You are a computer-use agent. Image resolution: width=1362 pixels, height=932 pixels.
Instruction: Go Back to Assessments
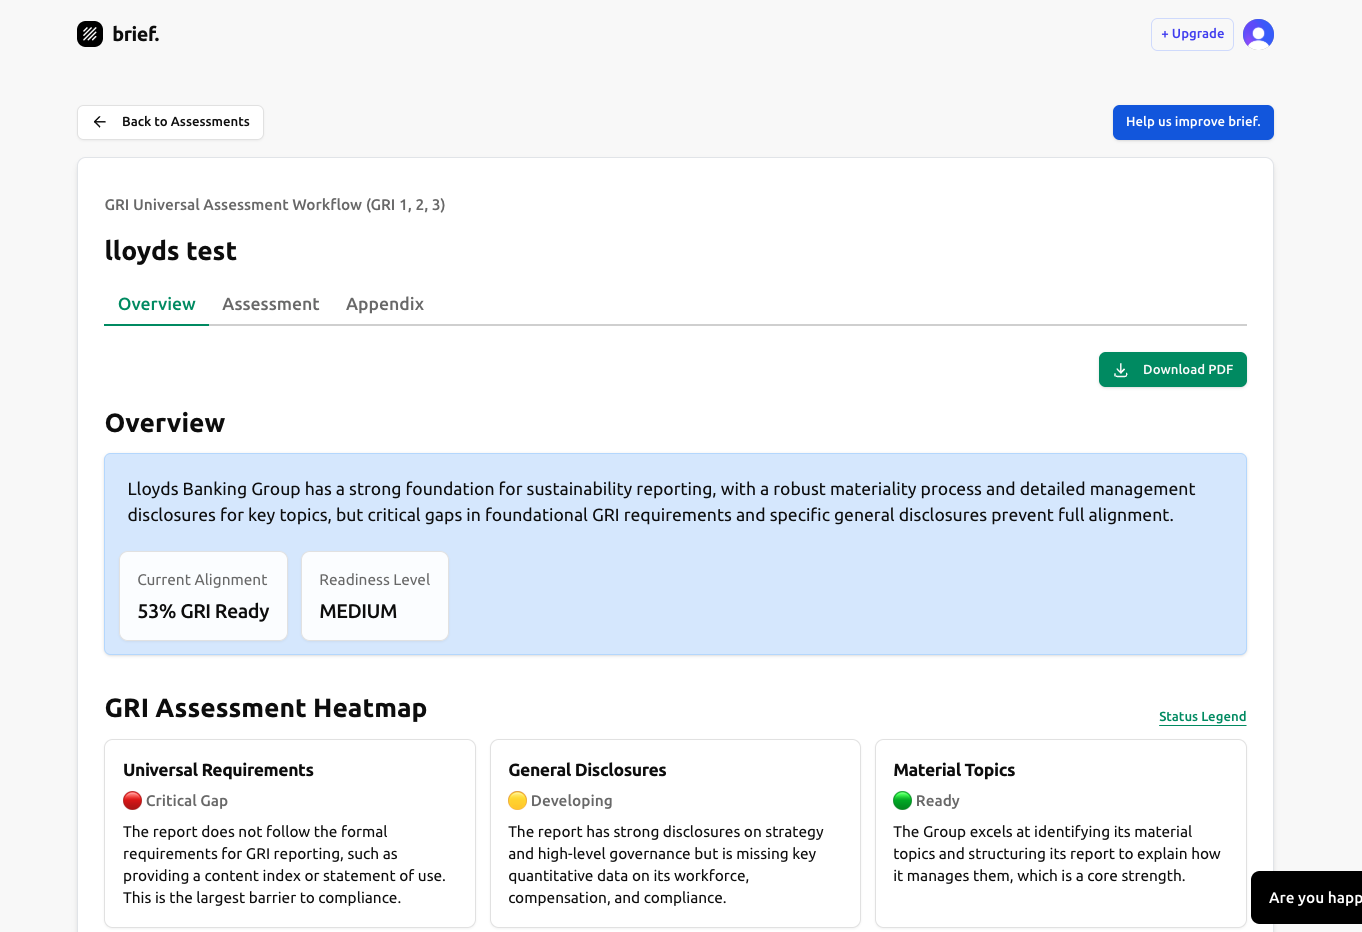pos(170,121)
